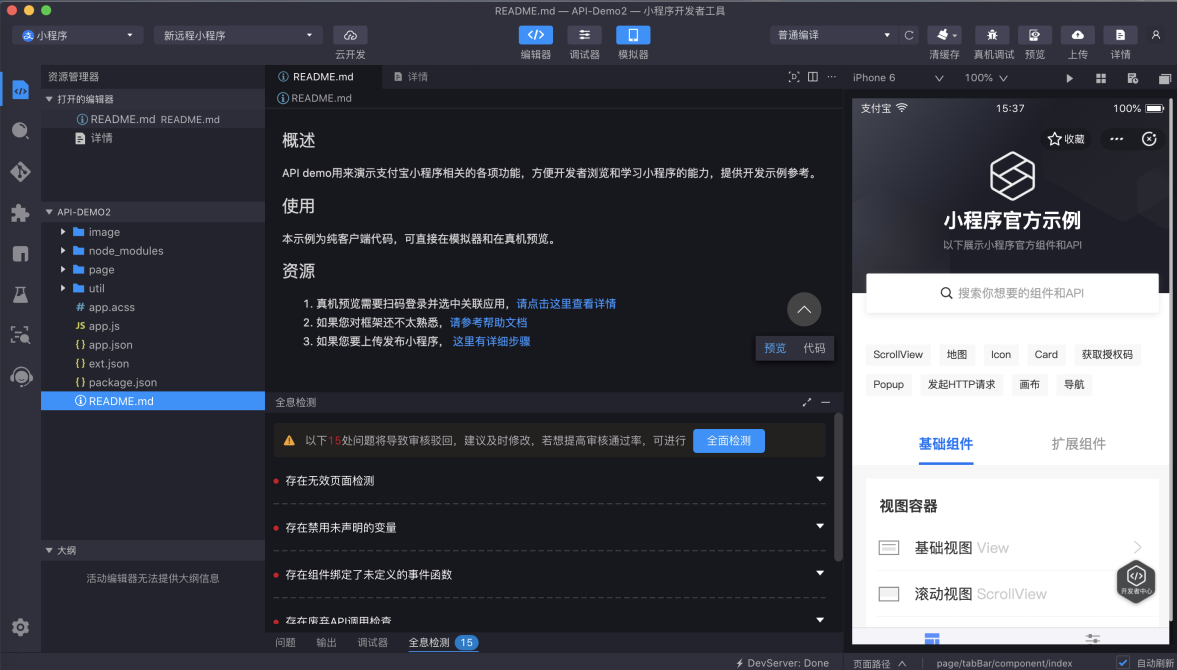Switch markdown view to 预览

(x=775, y=348)
